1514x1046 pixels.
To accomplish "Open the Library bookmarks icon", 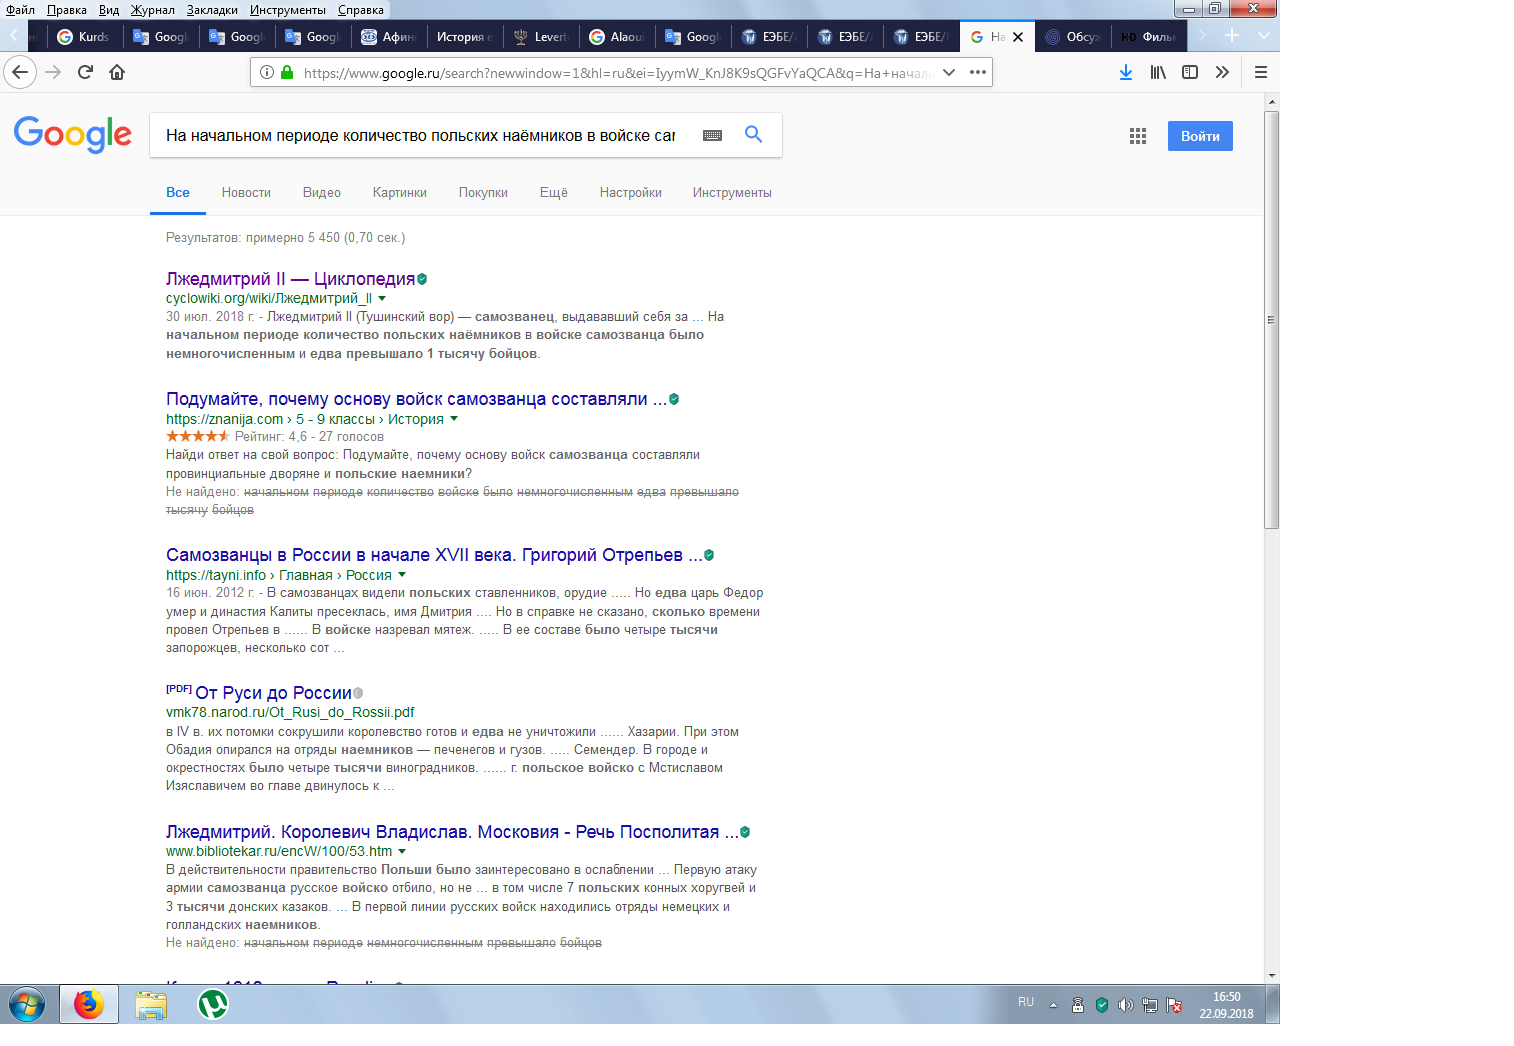I will [x=1157, y=72].
